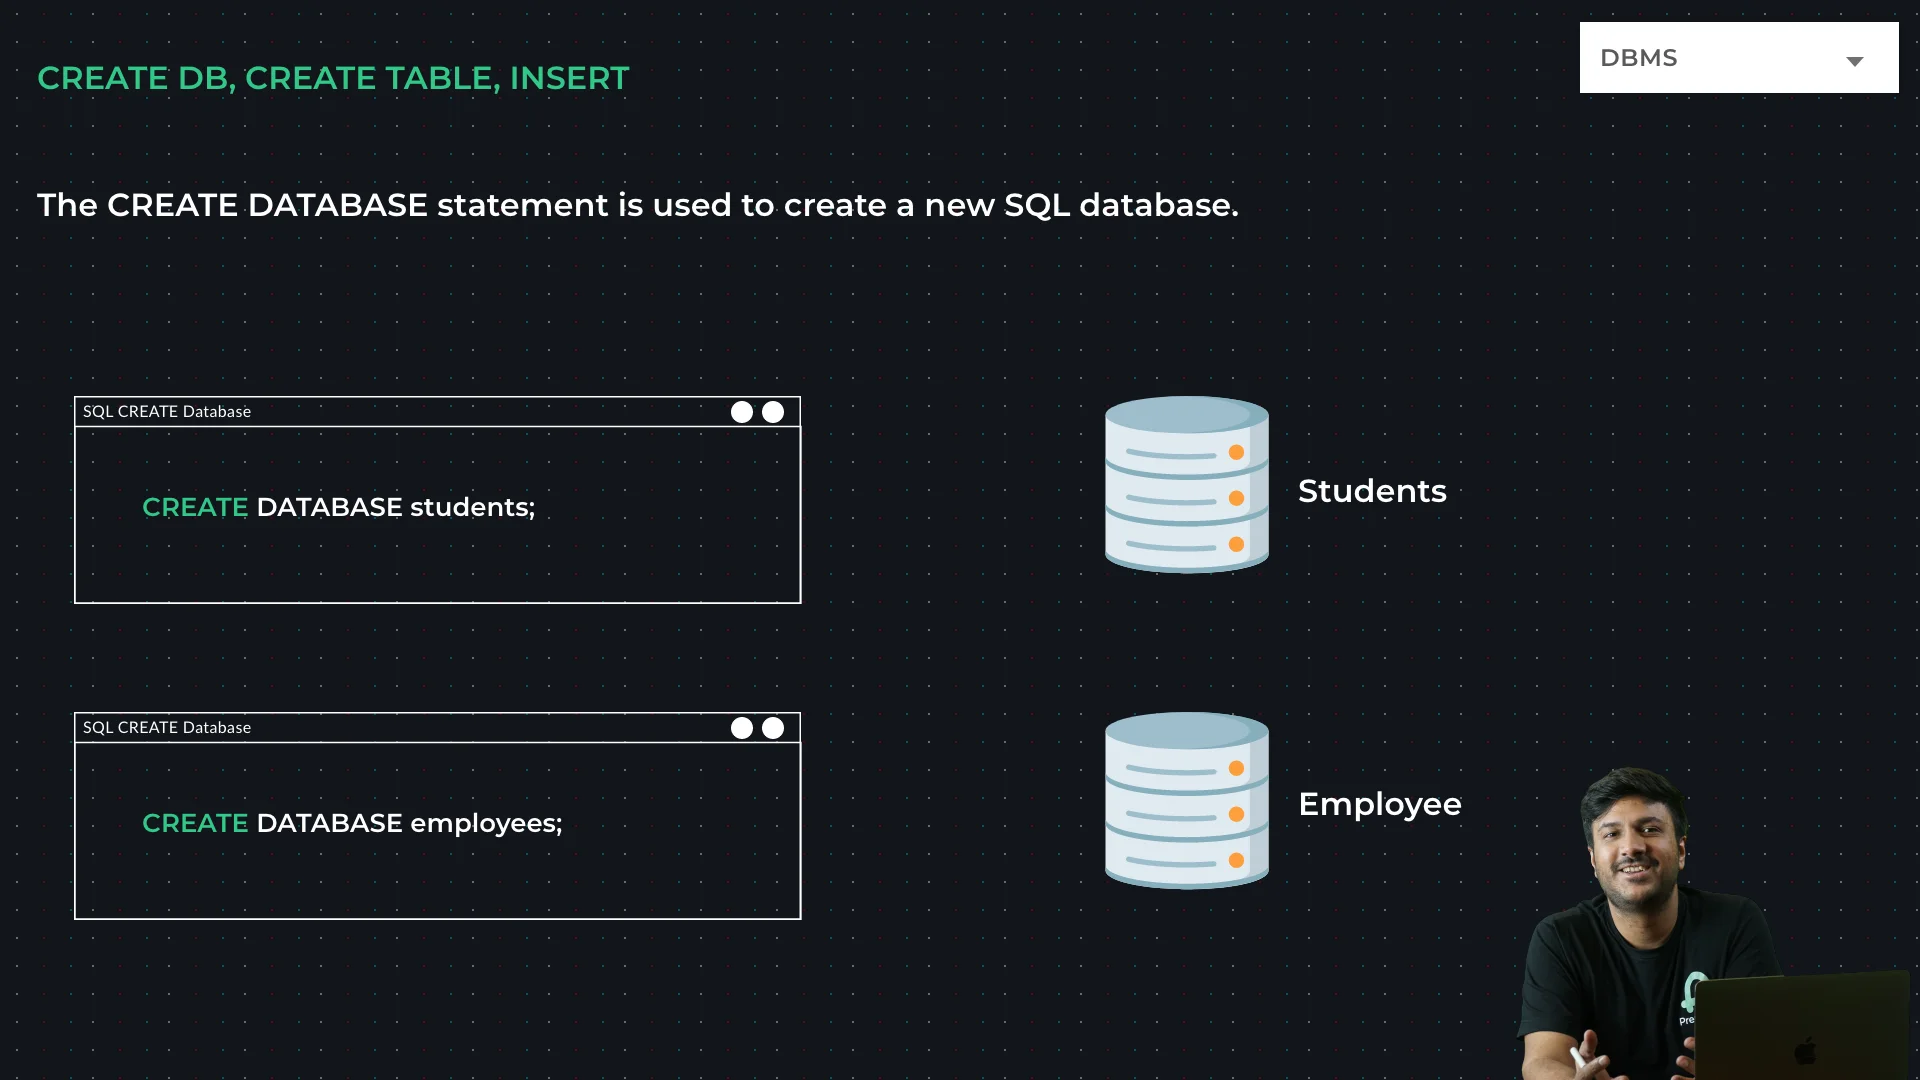Click first white dot in students window
Image resolution: width=1920 pixels, height=1080 pixels.
(741, 412)
